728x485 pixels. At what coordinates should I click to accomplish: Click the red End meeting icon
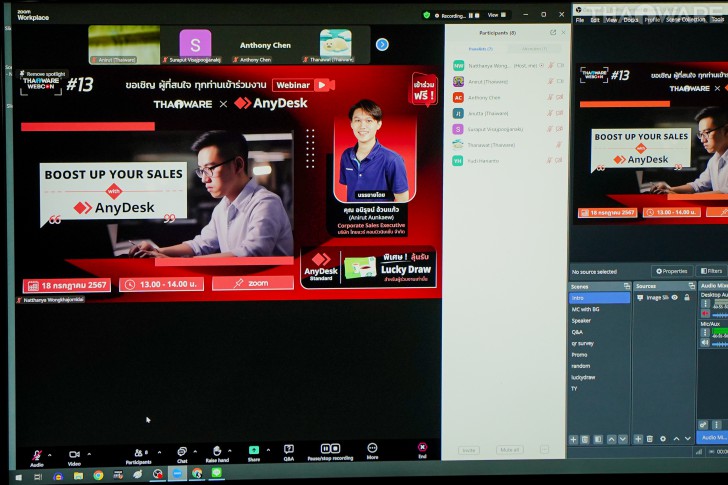point(422,447)
